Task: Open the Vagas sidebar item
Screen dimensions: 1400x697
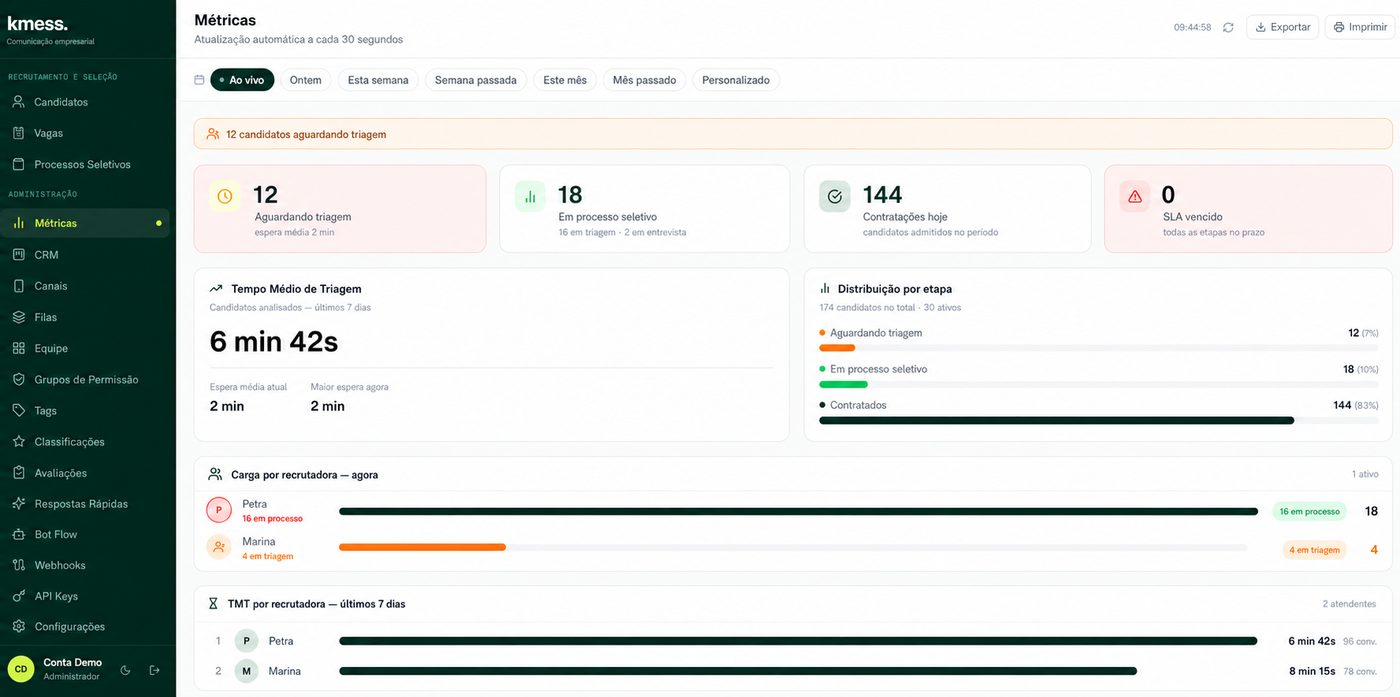Action: click(86, 133)
